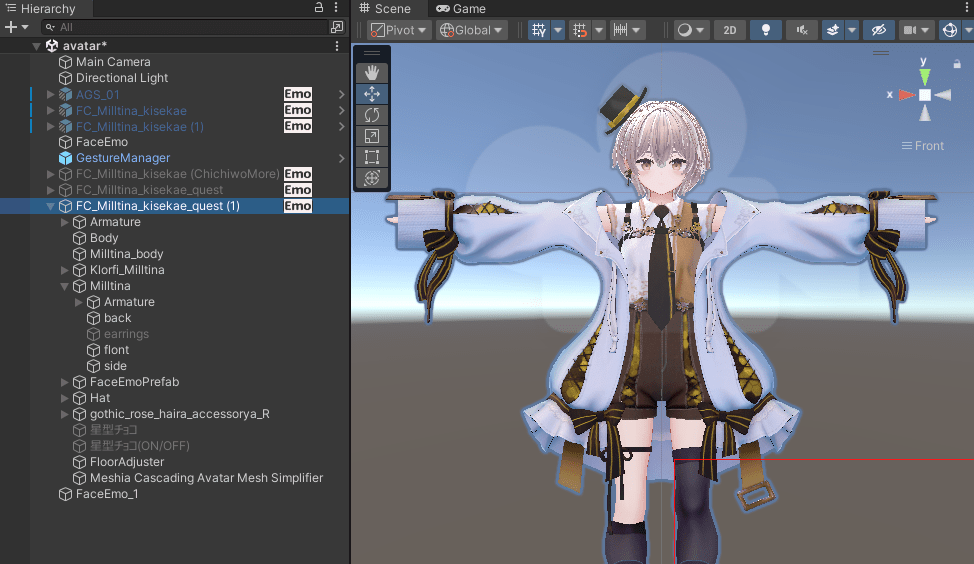Toggle scene audio mute
Screen dimensions: 974x564
click(x=802, y=30)
